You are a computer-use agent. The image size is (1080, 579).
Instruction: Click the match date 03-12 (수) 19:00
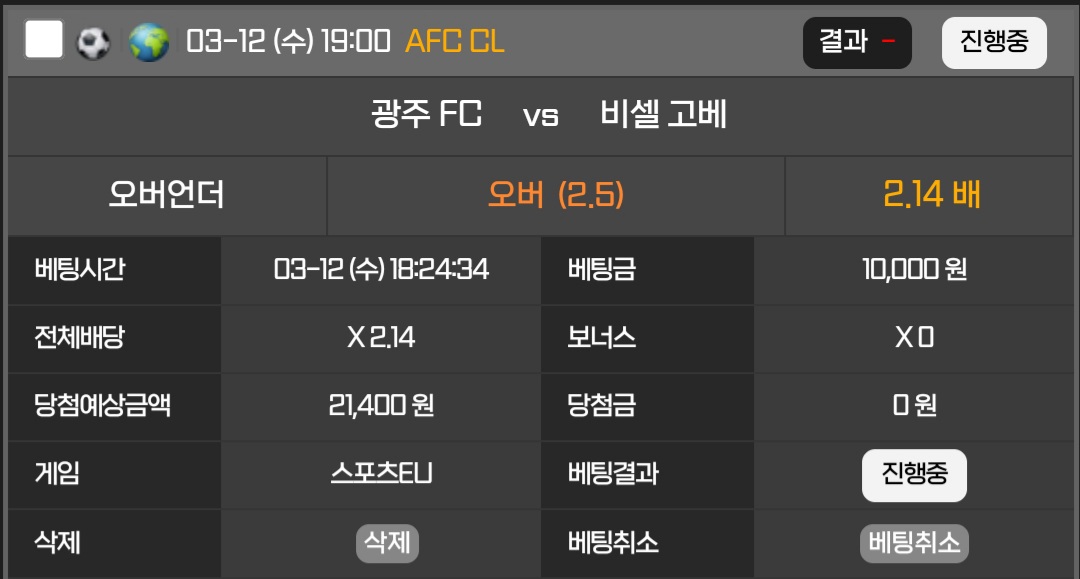pos(288,42)
